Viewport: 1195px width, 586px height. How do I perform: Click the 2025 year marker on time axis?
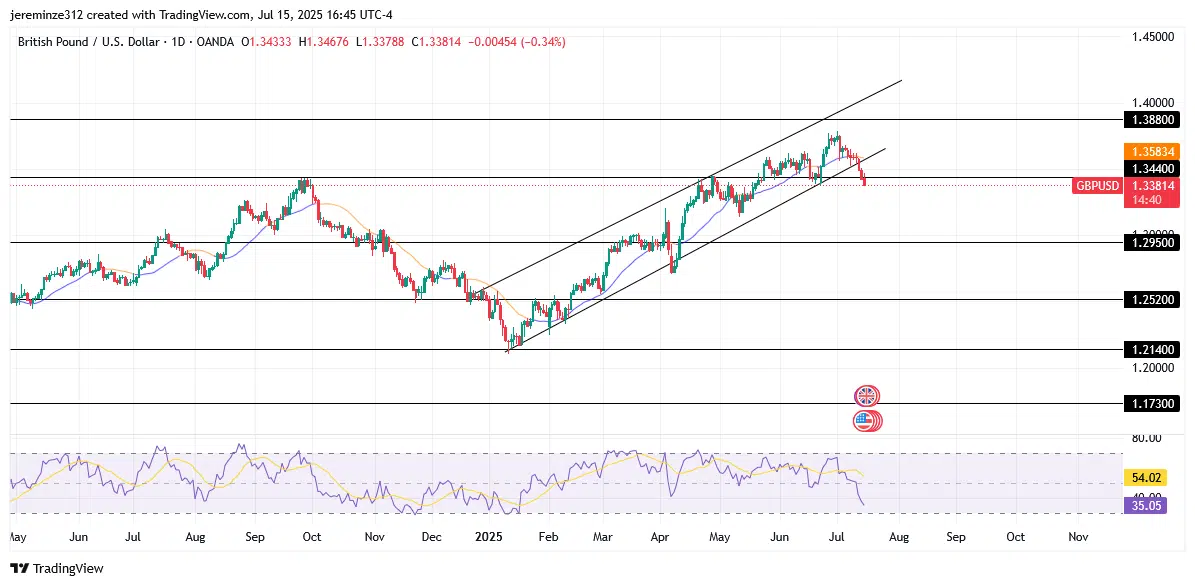(x=489, y=537)
